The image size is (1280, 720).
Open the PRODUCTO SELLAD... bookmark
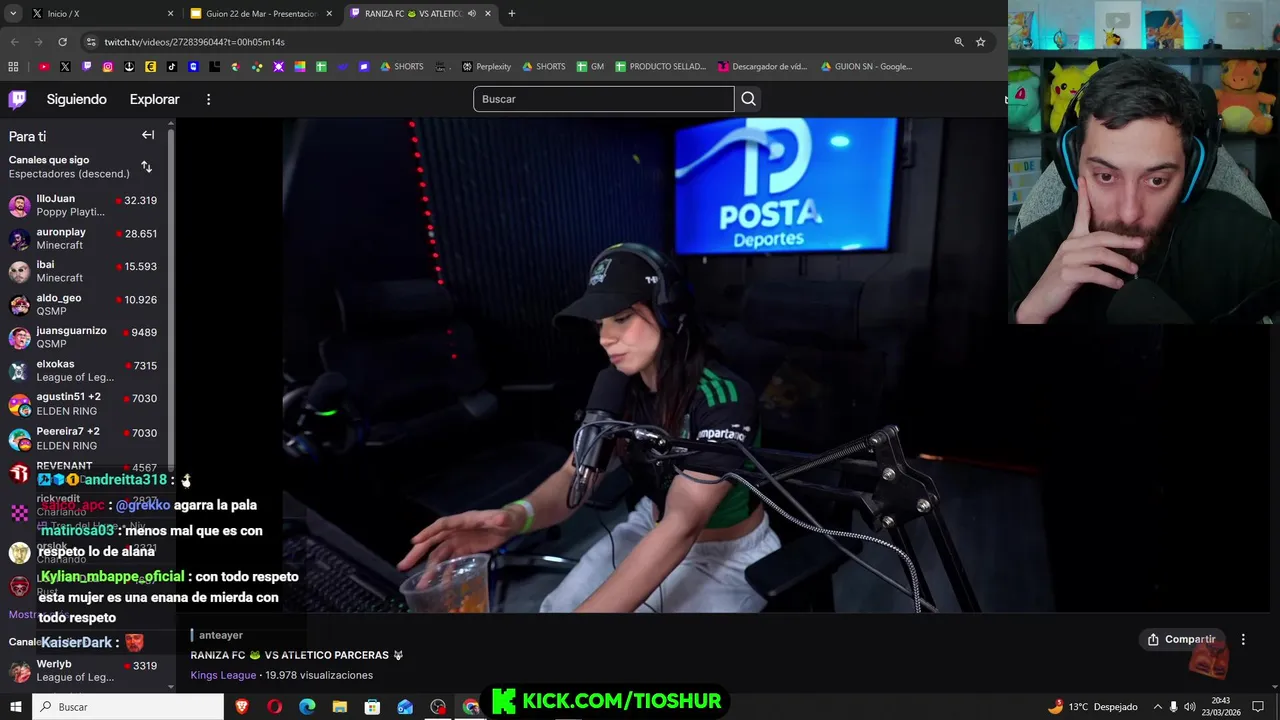pos(661,67)
